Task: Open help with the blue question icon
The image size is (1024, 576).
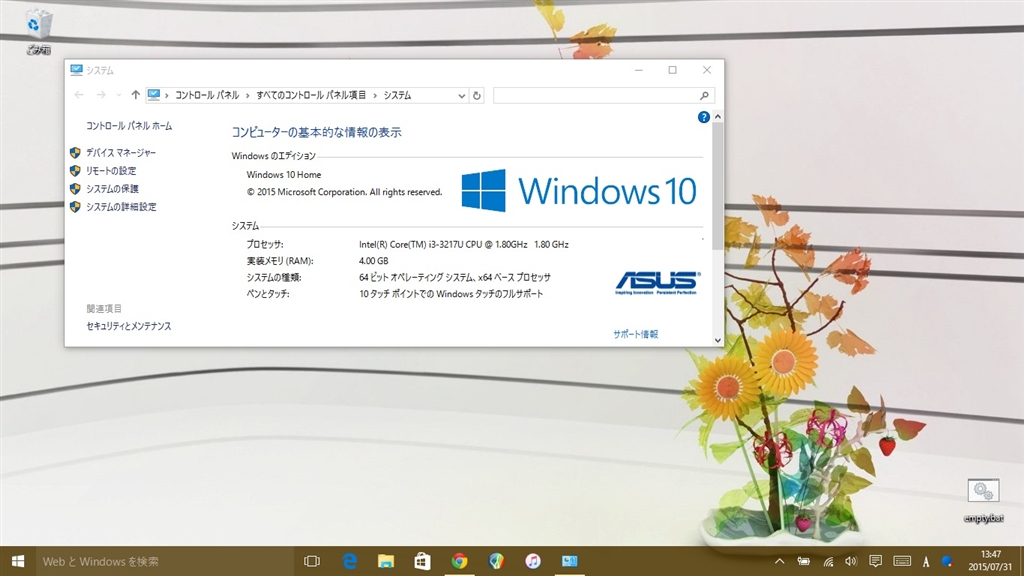Action: 703,117
